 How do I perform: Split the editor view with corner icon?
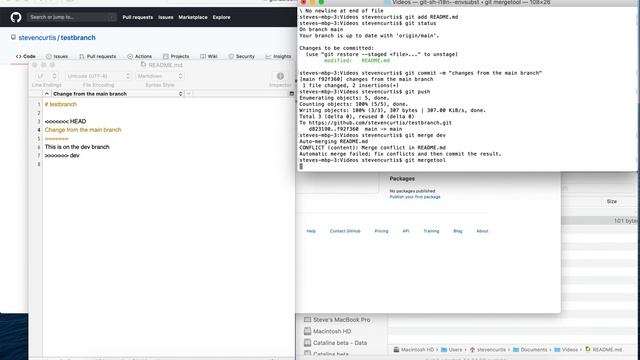click(x=292, y=93)
